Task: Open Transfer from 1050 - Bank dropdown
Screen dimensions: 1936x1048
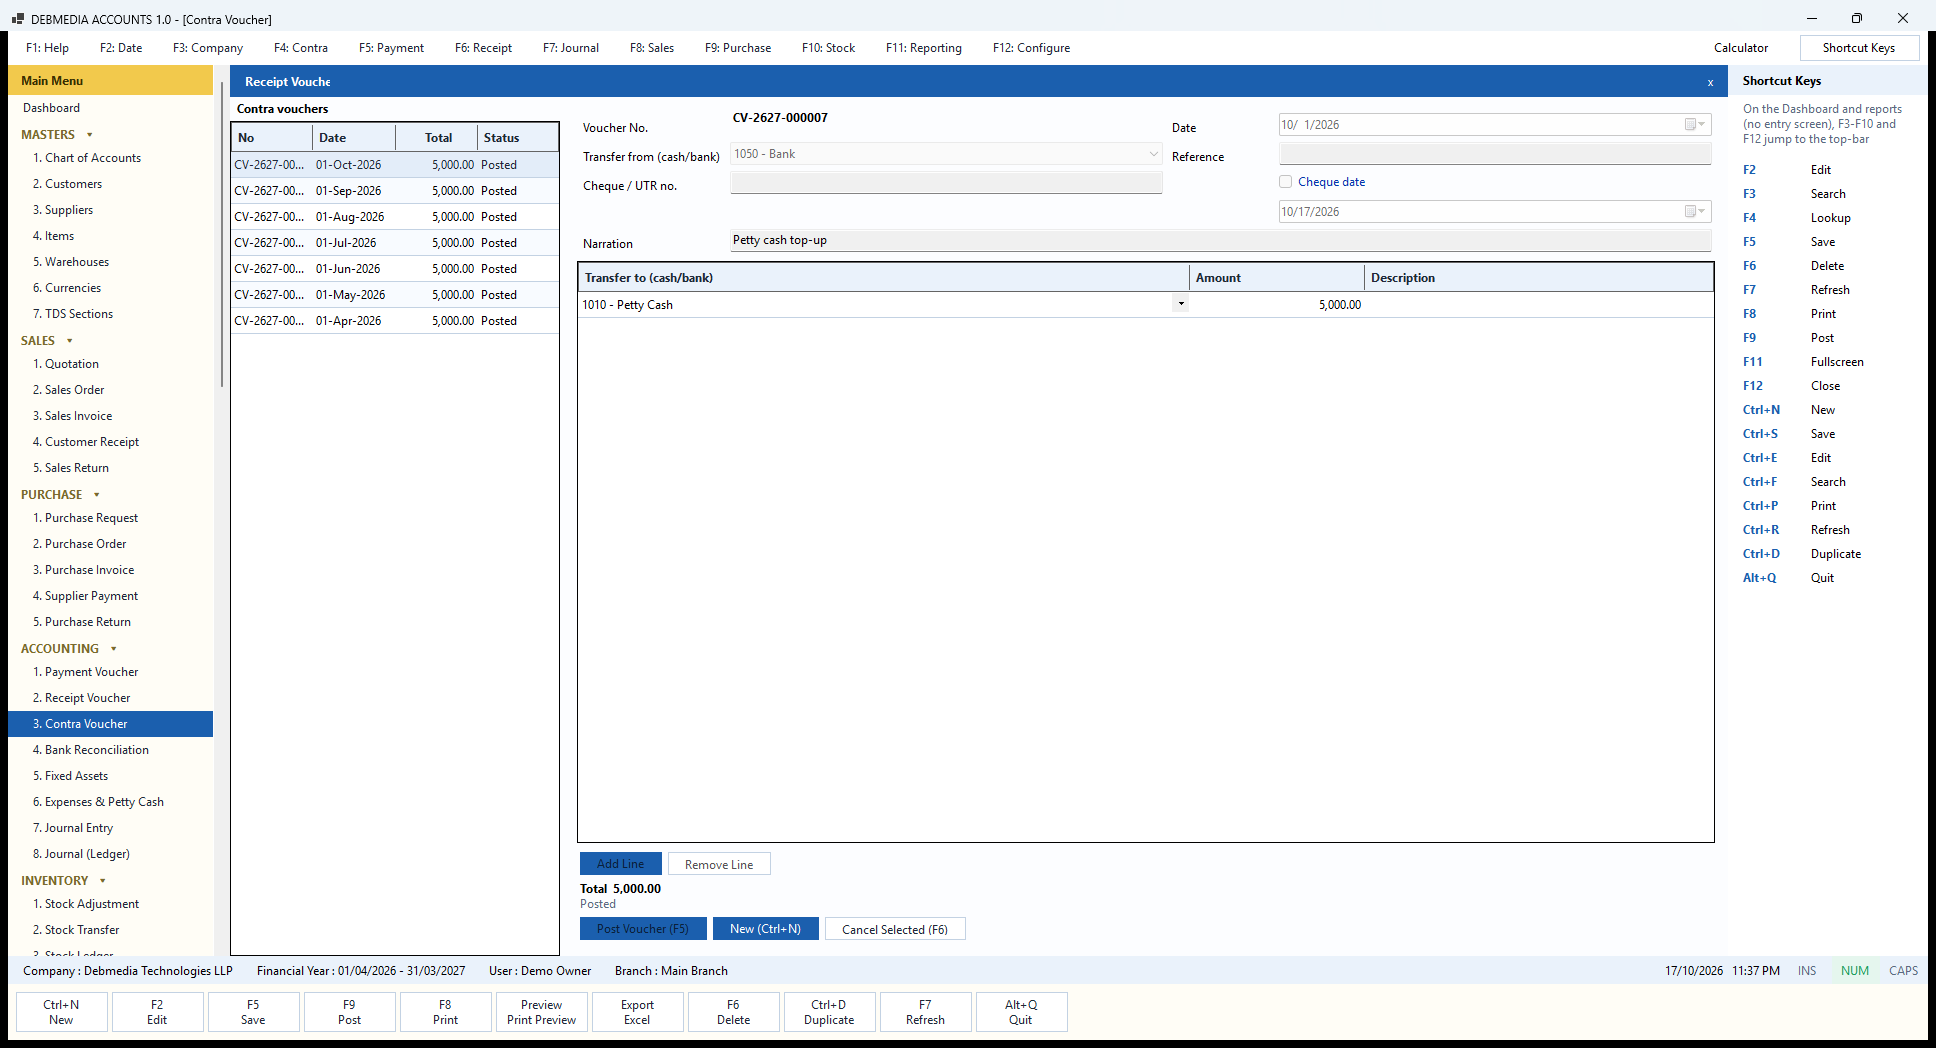Action: (1153, 154)
